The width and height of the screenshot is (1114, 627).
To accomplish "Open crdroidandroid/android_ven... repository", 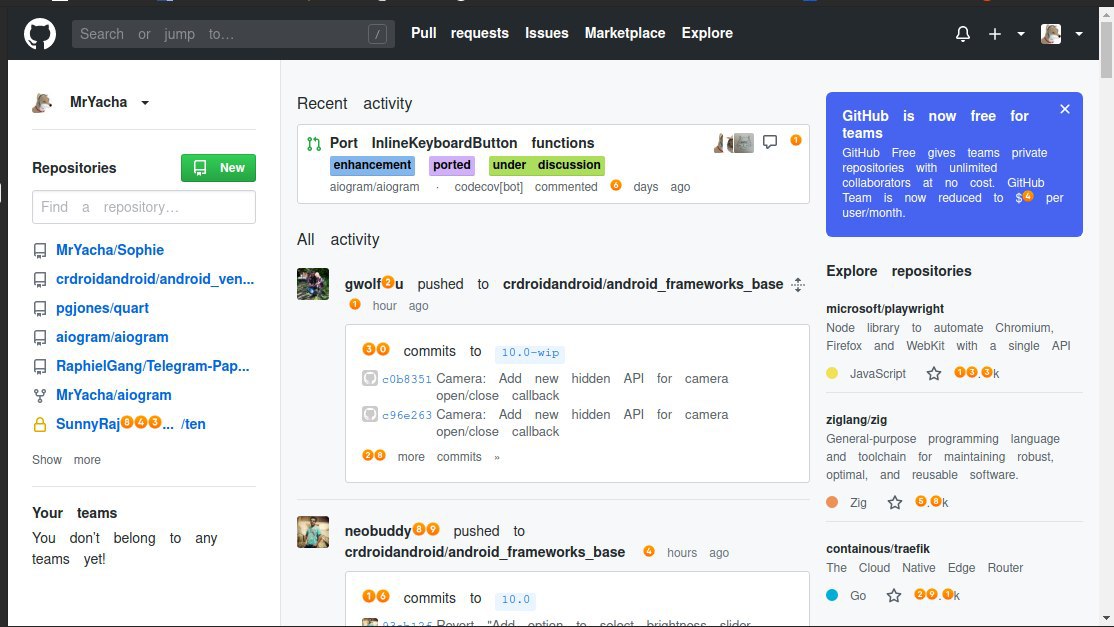I will pos(155,279).
